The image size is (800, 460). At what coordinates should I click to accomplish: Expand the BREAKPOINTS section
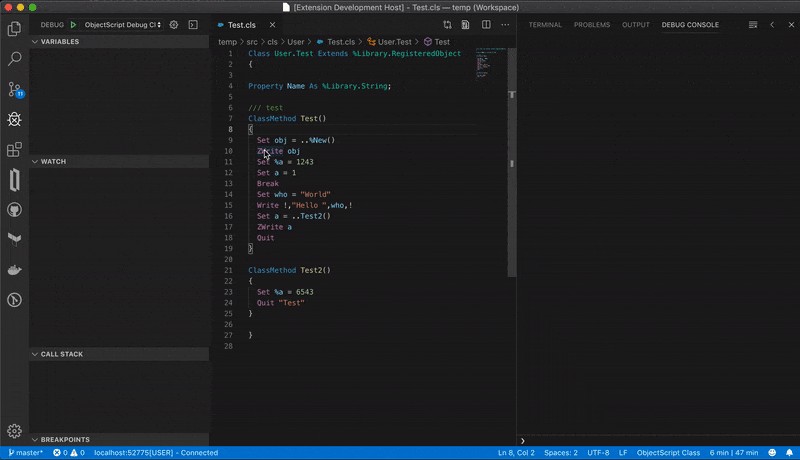64,439
